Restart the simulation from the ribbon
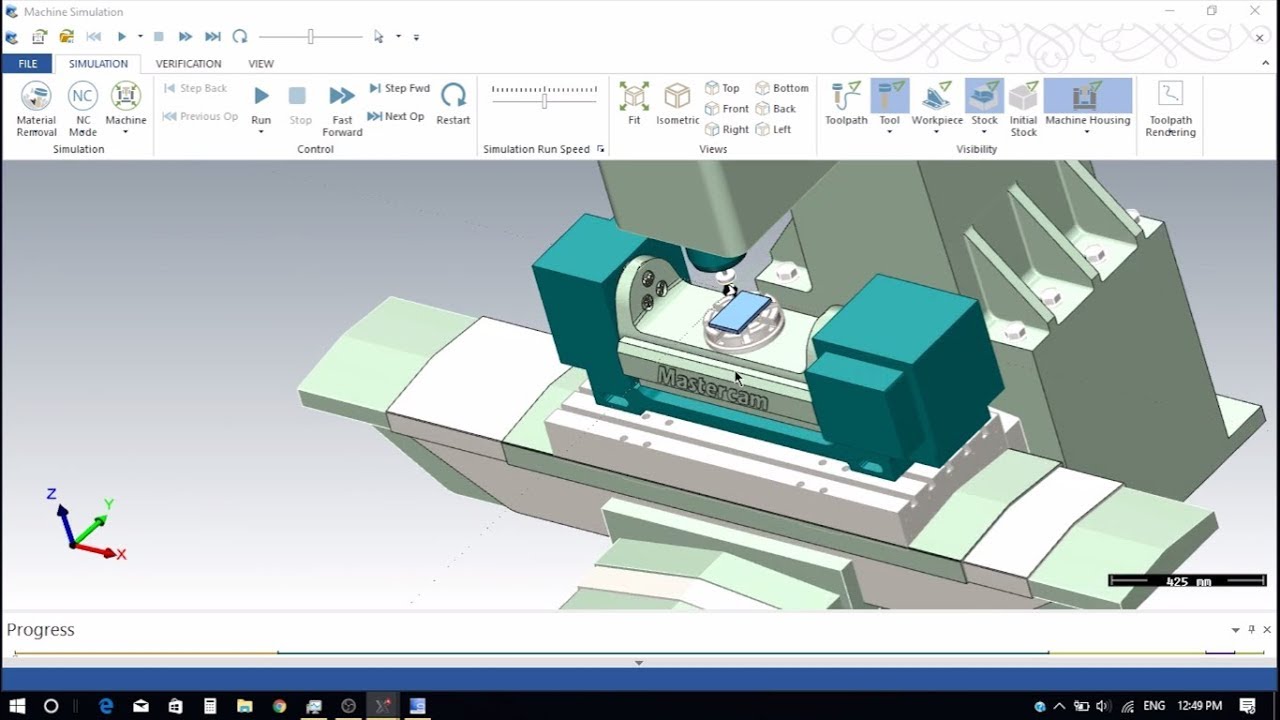Screen dimensions: 1280x720 [453, 104]
